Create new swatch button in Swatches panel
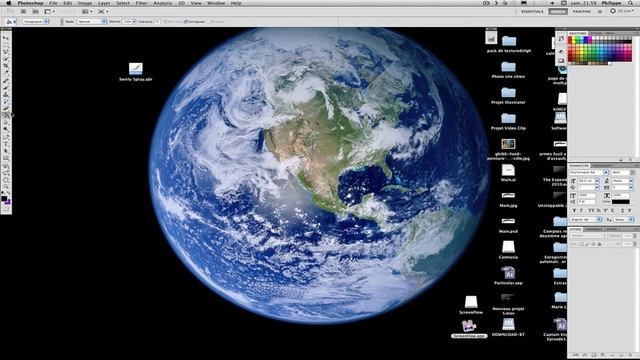Image resolution: width=640 pixels, height=360 pixels. 621,159
